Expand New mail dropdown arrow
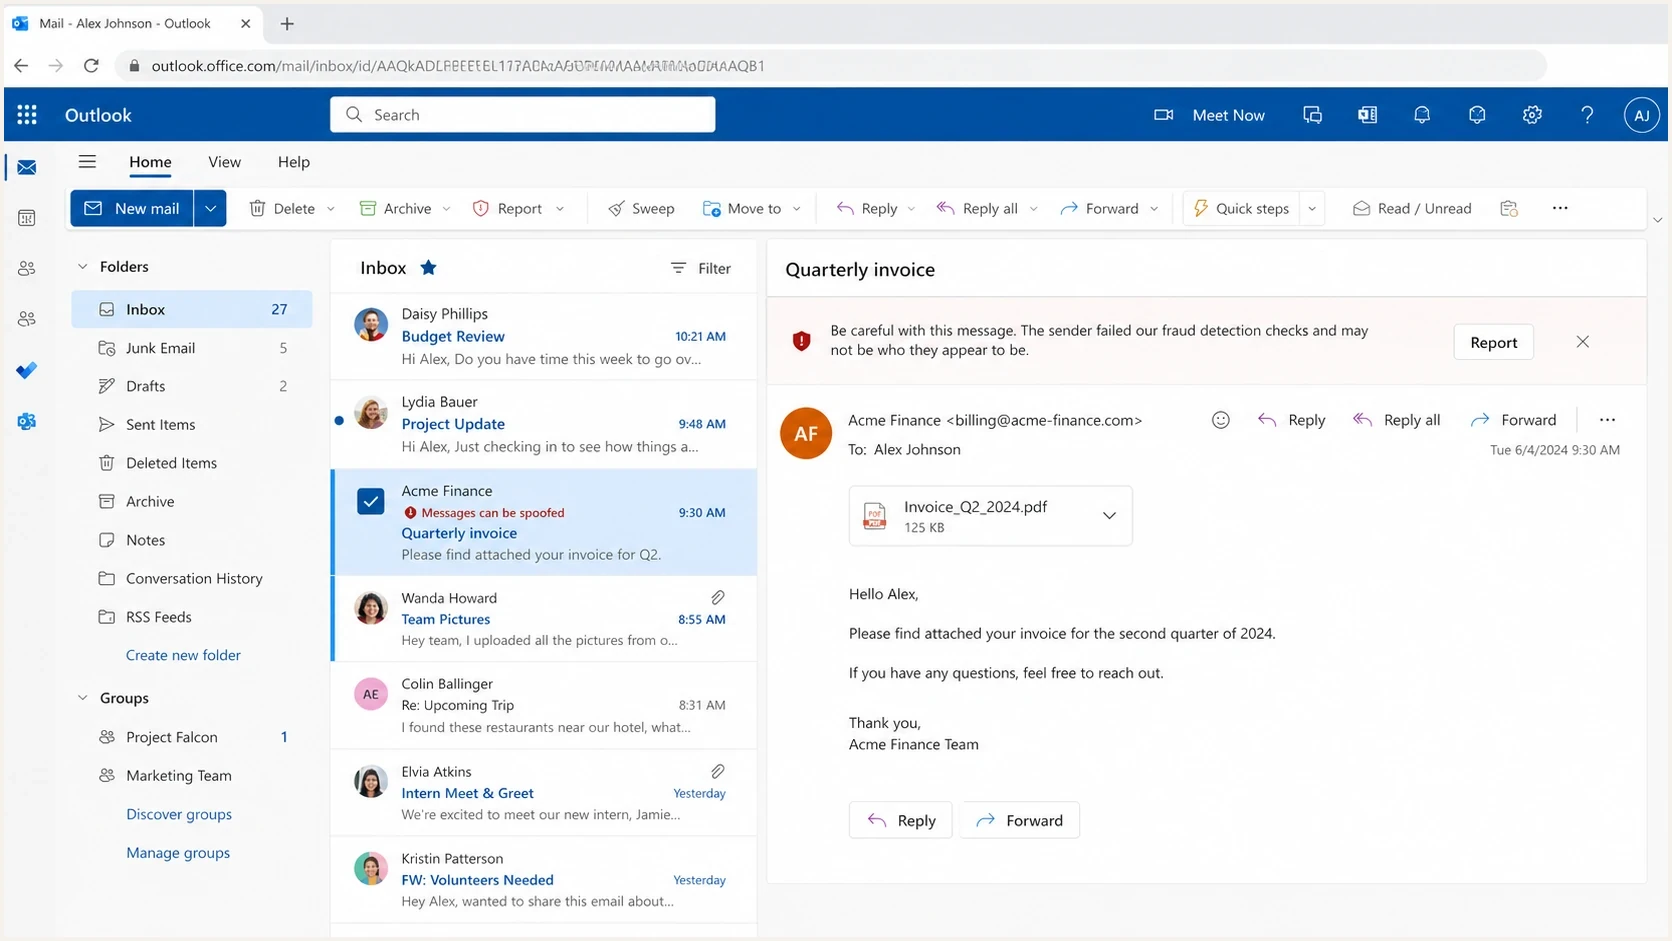Screen dimensions: 1672x941 pos(210,208)
